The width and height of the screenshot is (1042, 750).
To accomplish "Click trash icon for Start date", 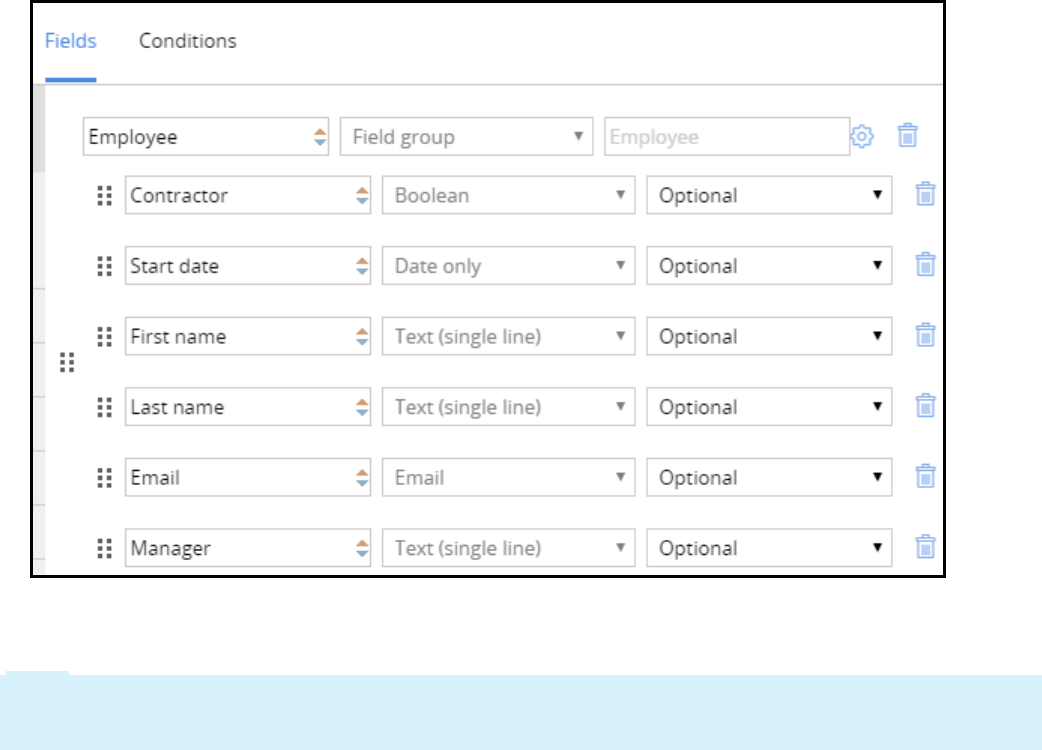I will [x=926, y=266].
